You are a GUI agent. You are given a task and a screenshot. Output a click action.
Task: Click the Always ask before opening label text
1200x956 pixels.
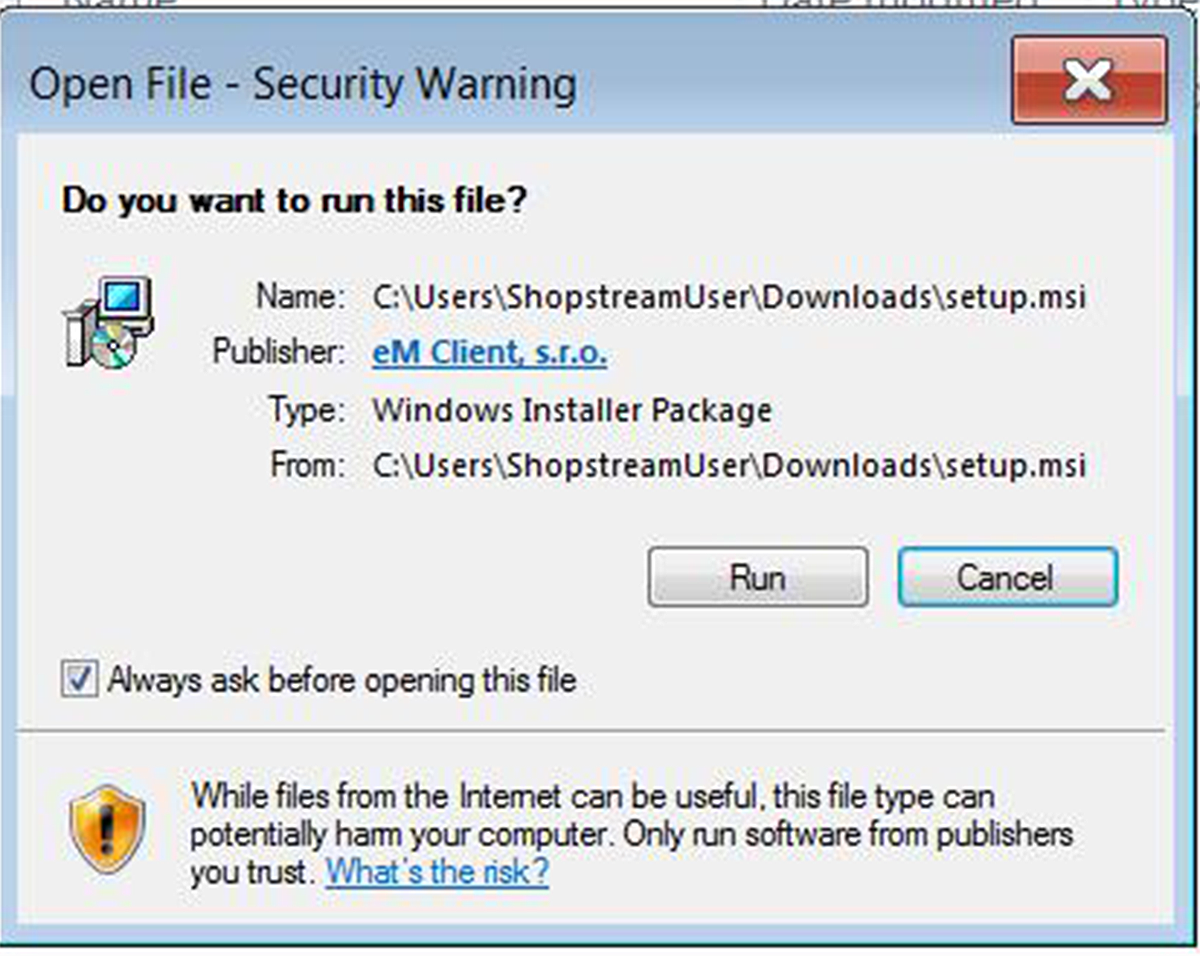342,682
